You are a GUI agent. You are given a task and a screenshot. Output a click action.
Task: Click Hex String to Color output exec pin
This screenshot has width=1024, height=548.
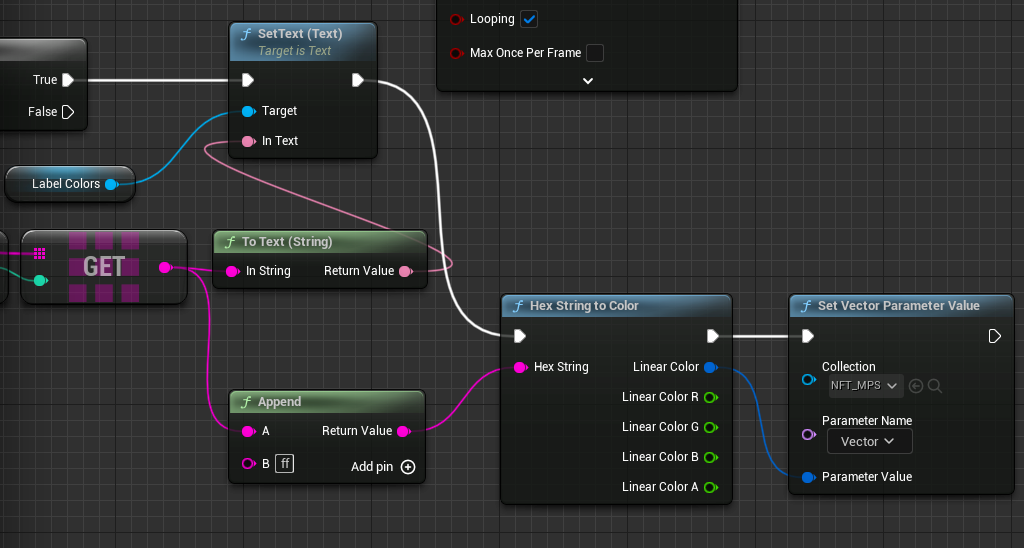[x=713, y=336]
